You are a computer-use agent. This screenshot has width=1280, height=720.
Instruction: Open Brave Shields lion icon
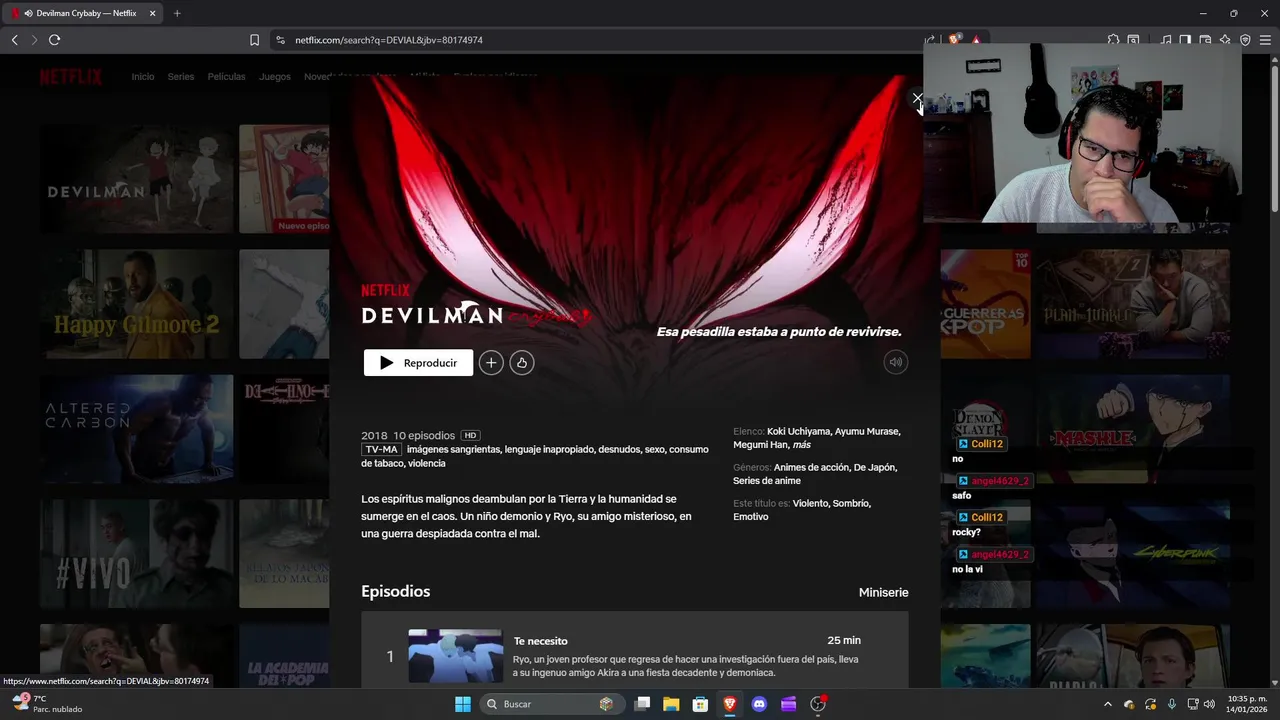click(955, 40)
